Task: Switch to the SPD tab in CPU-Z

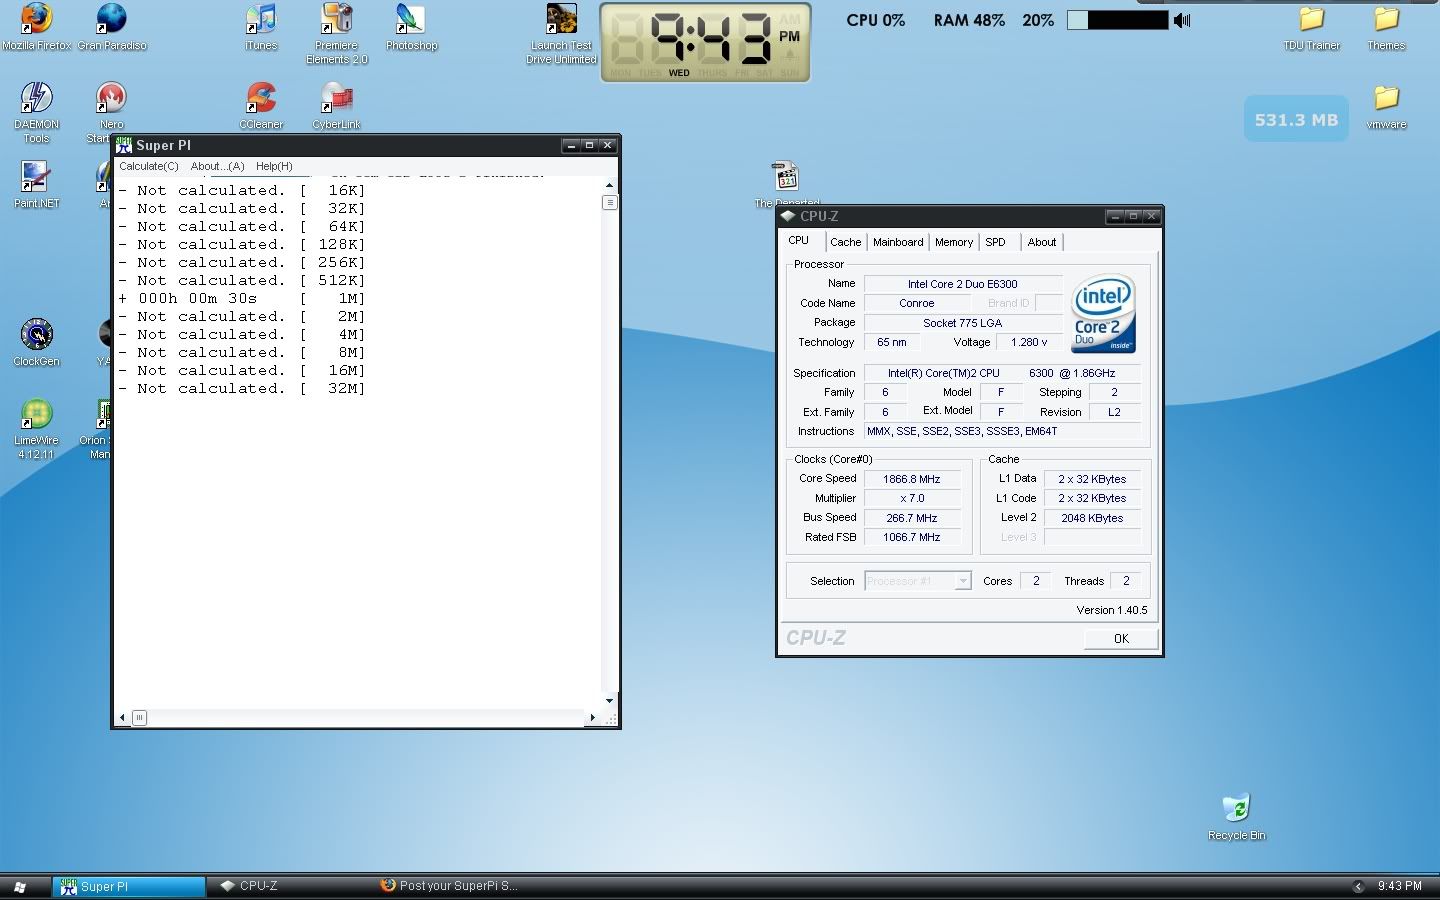Action: [x=995, y=242]
